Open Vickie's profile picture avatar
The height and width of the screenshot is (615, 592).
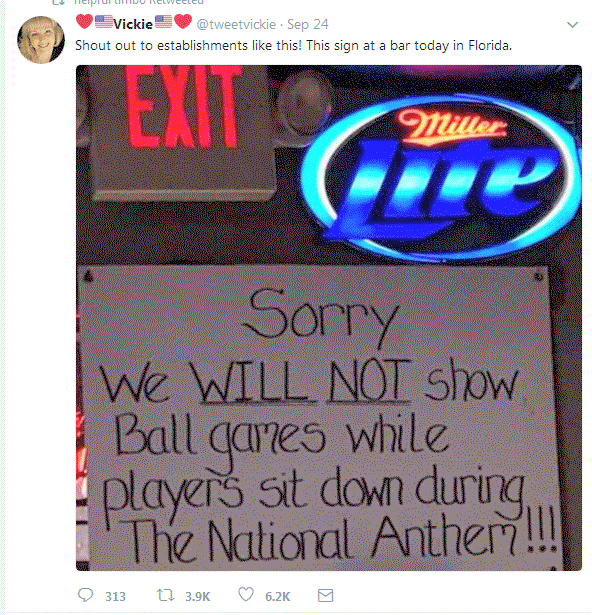click(x=41, y=40)
